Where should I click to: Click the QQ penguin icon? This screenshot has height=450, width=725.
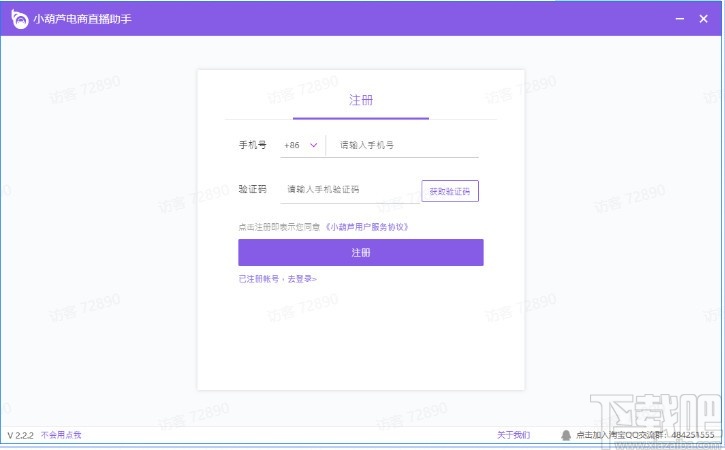(565, 435)
